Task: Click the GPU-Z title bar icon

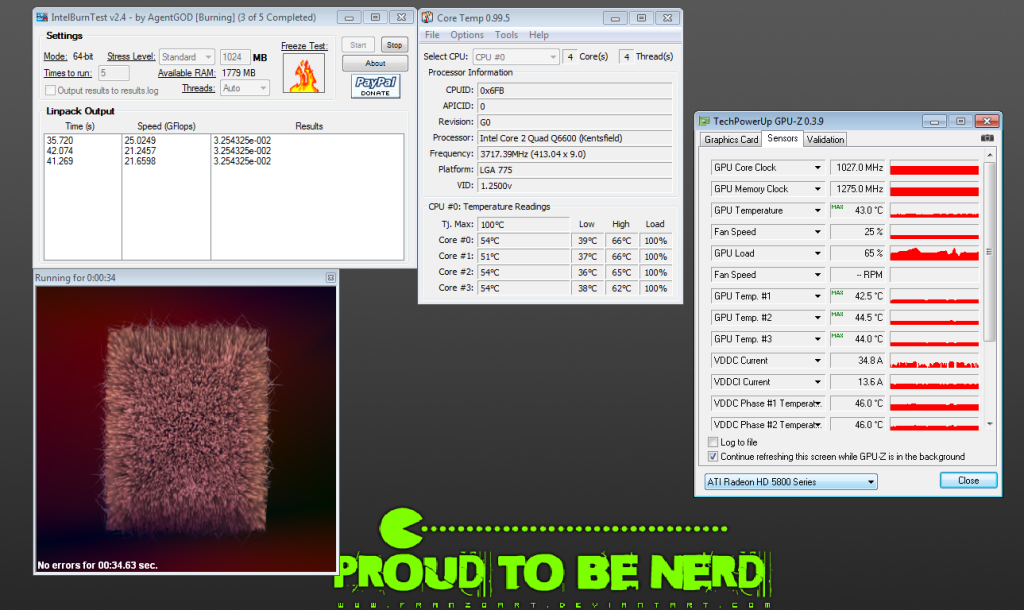Action: tap(704, 121)
